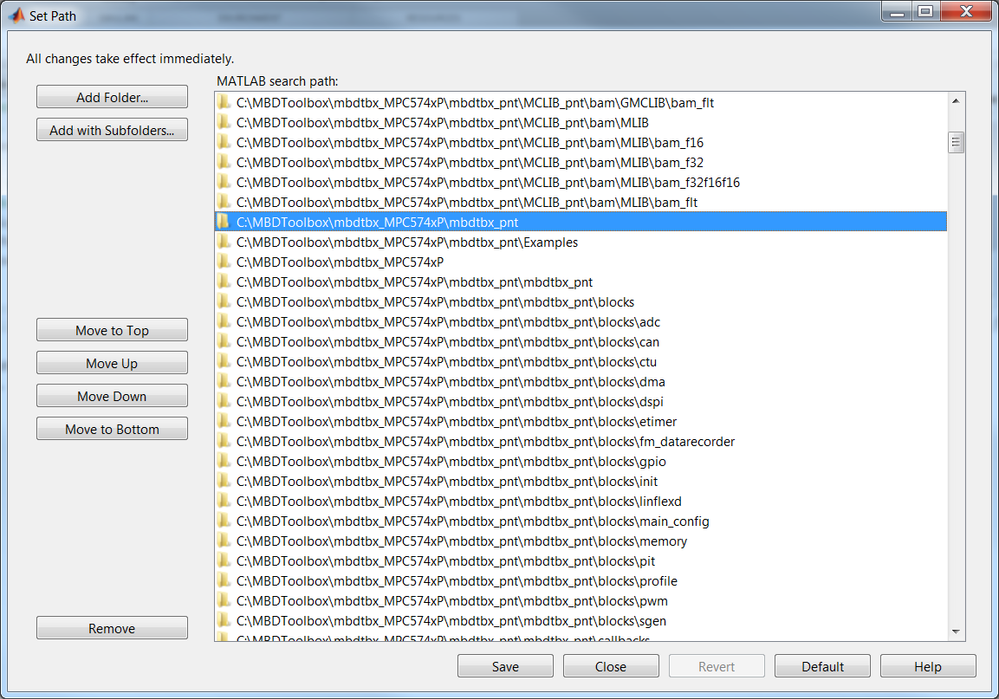The image size is (999, 699).
Task: Click folder icon of MLIB\bam_f32 row
Action: [x=223, y=162]
